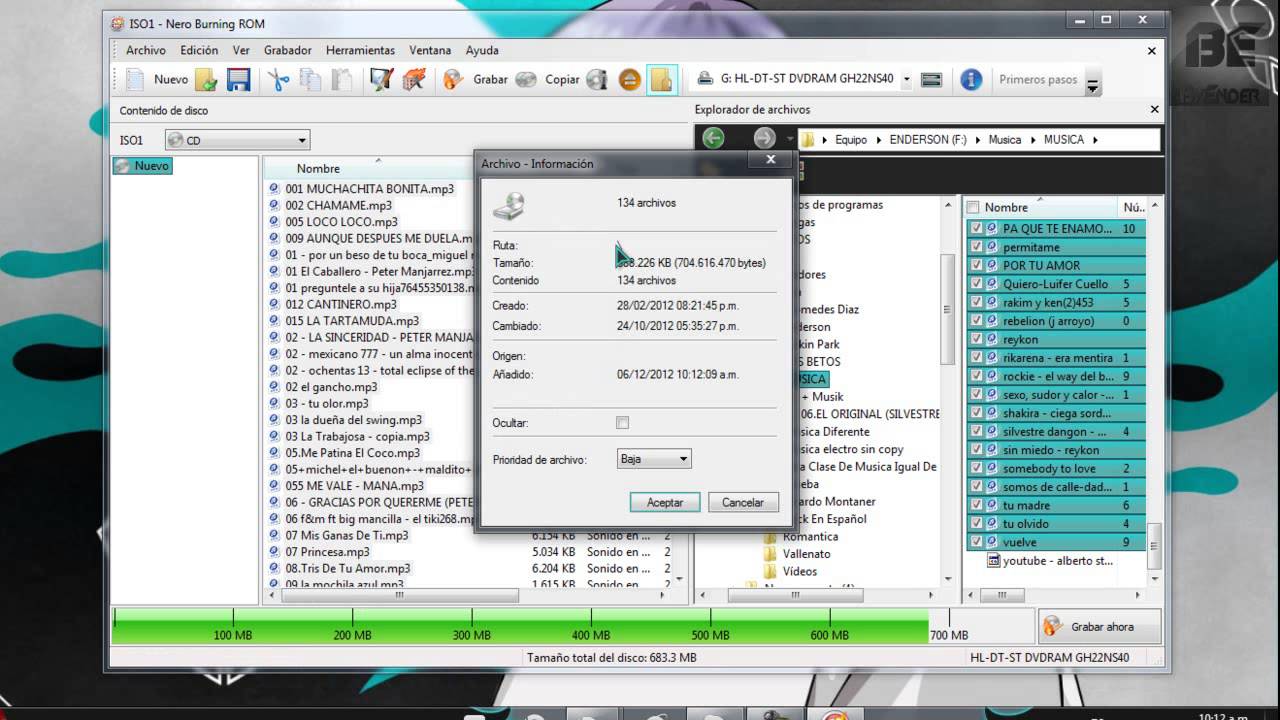Uncheck the 'tu madre' checkbox
This screenshot has height=720, width=1280.
pos(976,505)
